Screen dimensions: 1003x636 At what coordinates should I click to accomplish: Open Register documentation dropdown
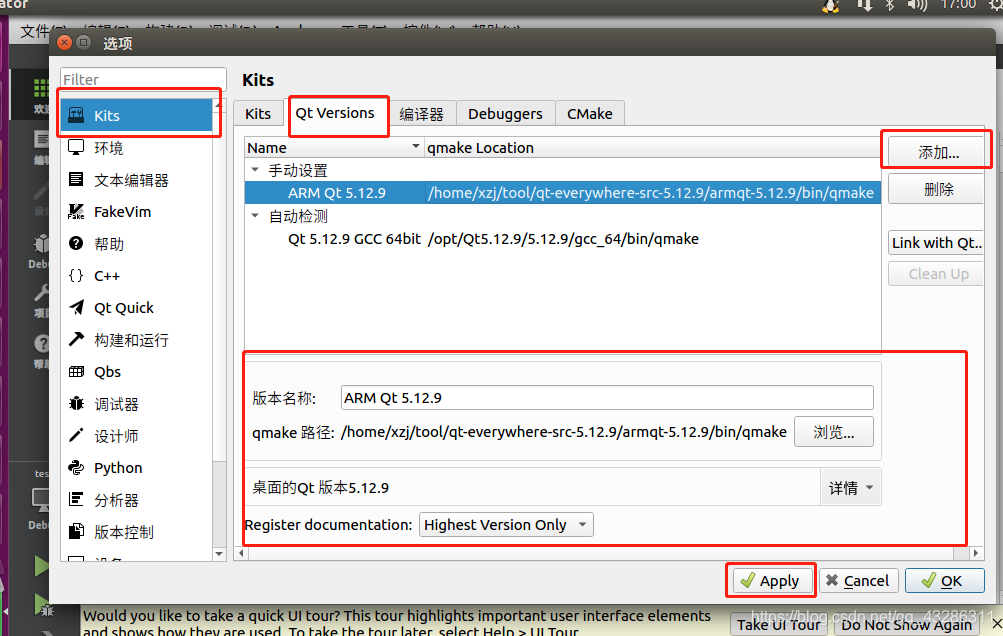click(x=506, y=525)
